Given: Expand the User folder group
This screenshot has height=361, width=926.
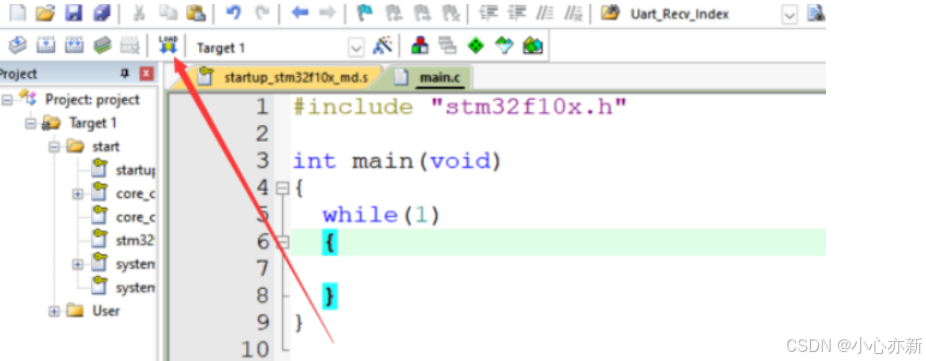Looking at the screenshot, I should click(x=54, y=311).
